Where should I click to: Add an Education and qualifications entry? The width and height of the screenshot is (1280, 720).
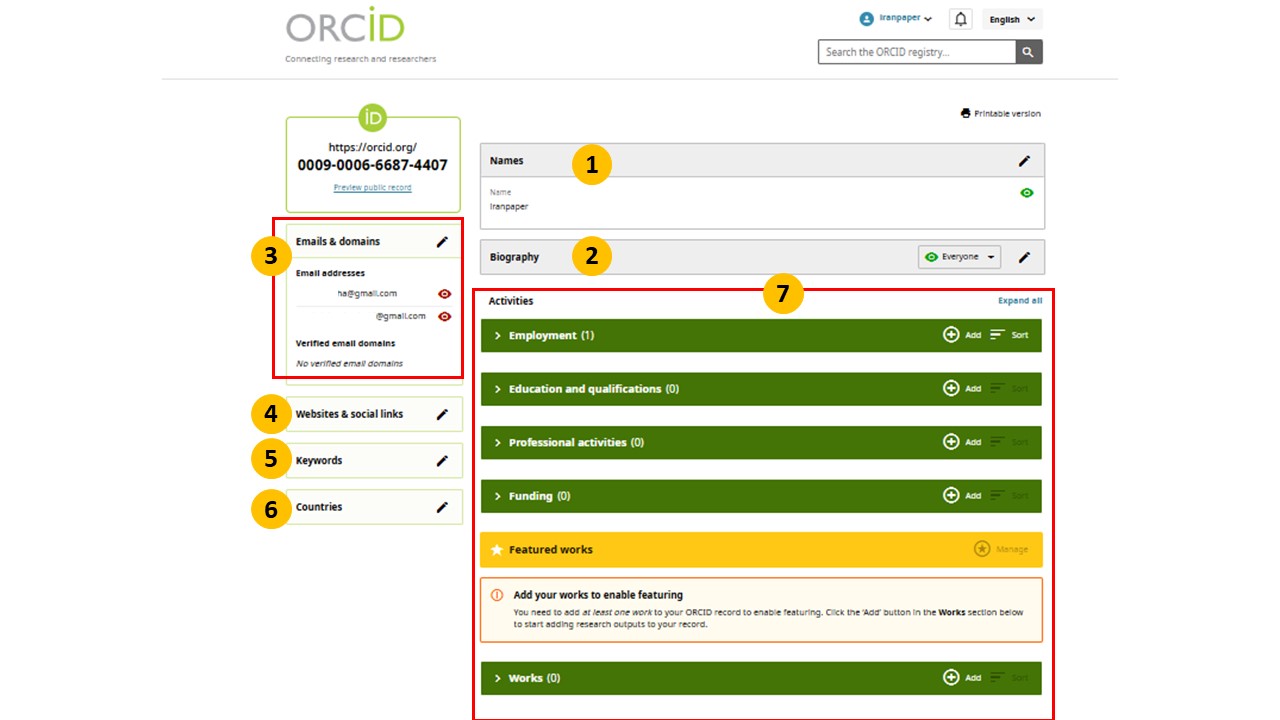962,389
